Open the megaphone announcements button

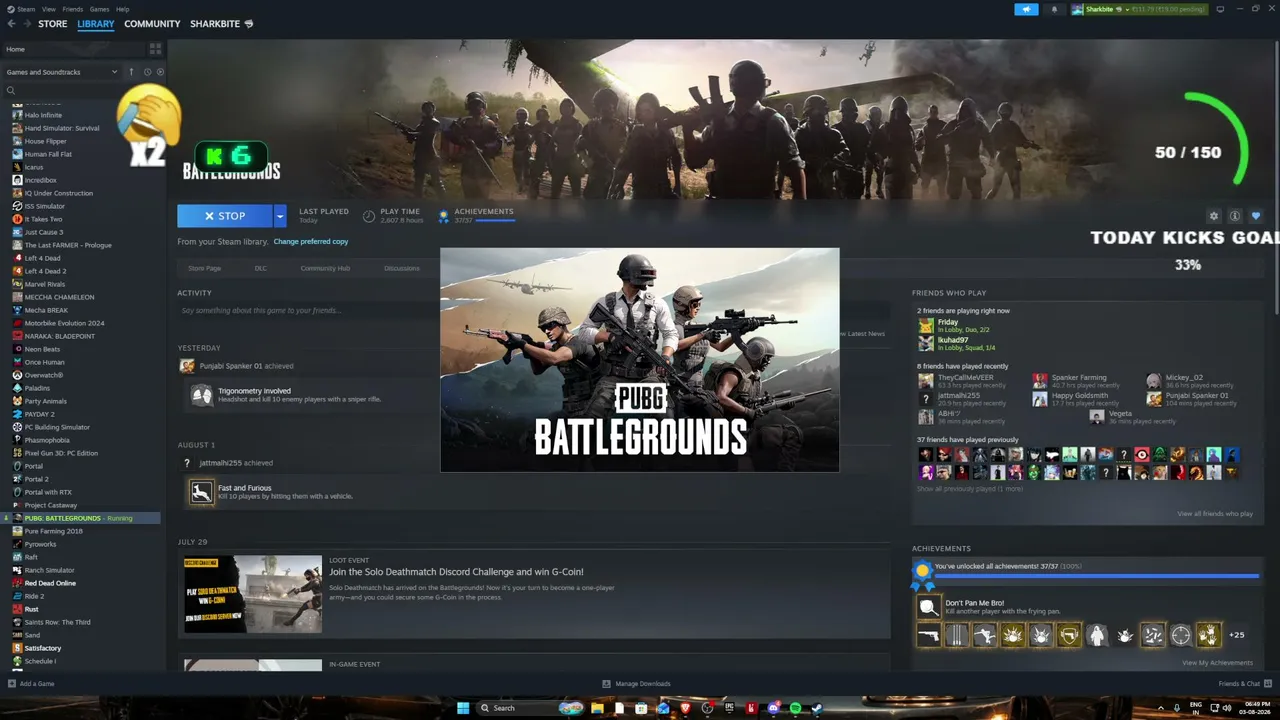(x=1026, y=9)
